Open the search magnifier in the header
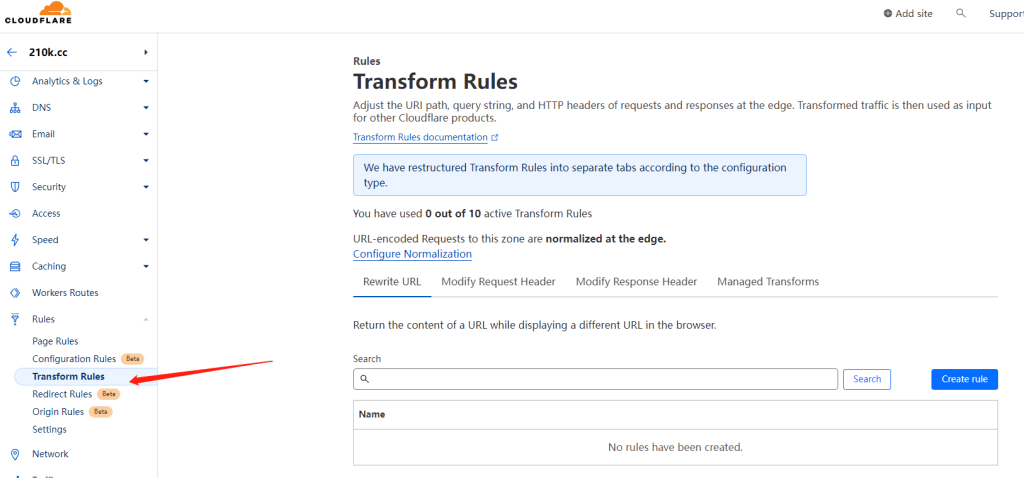 [961, 13]
